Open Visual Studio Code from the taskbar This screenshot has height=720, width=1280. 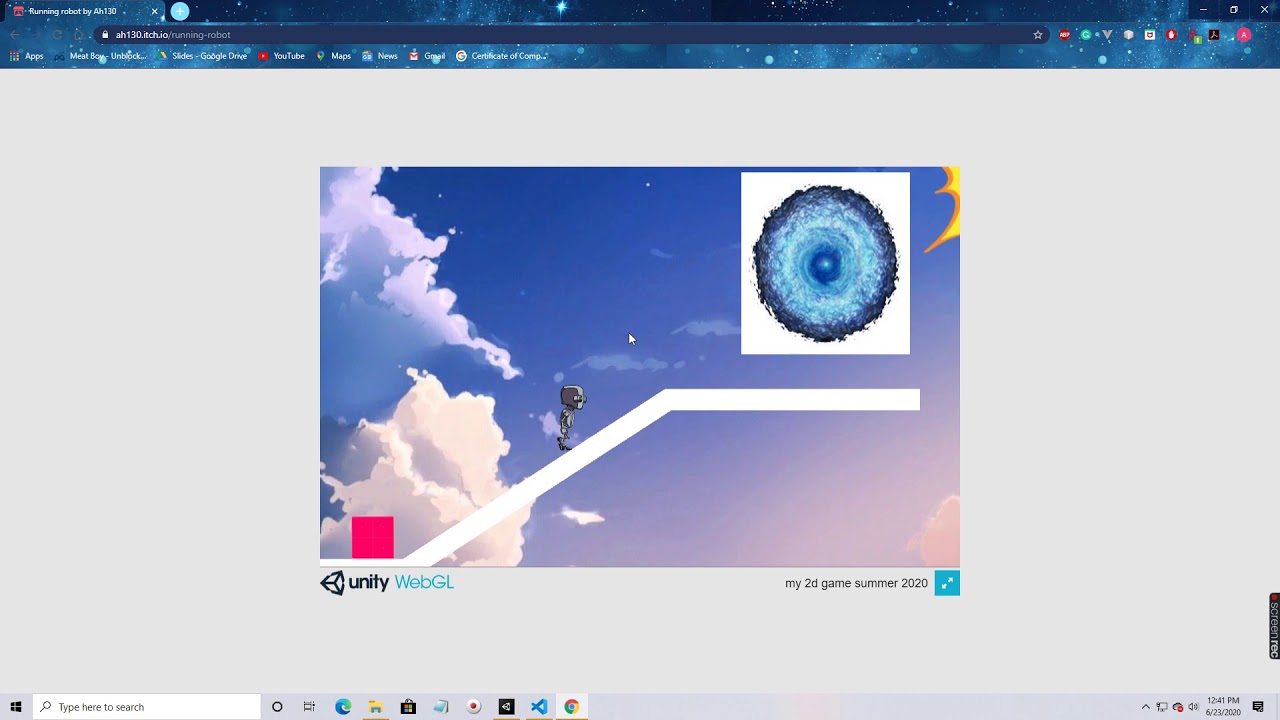coord(538,707)
